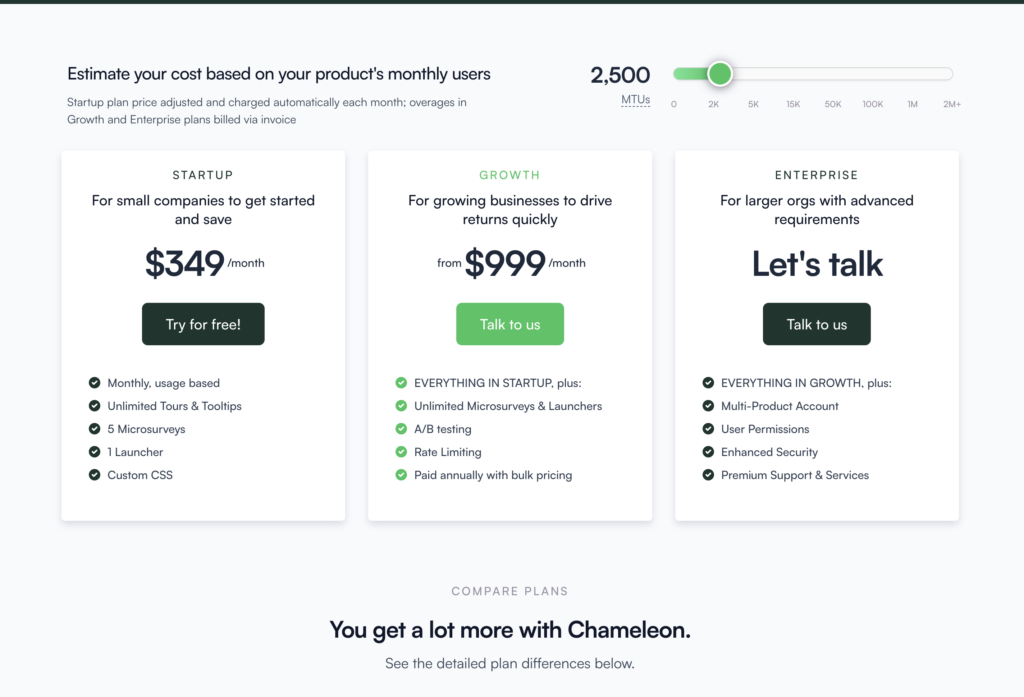Click the 1M label on the slider scale
The height and width of the screenshot is (697, 1024).
click(912, 104)
